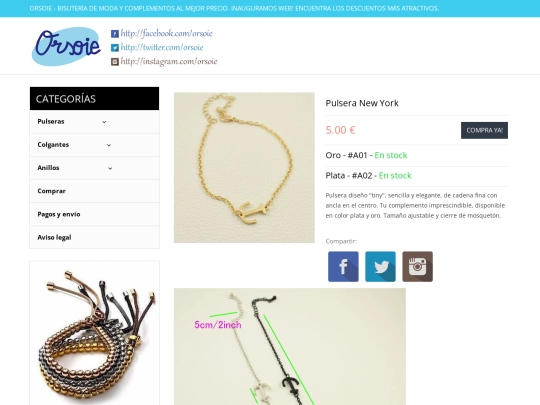
Task: Click the bracelet size measurement image
Action: [x=290, y=346]
